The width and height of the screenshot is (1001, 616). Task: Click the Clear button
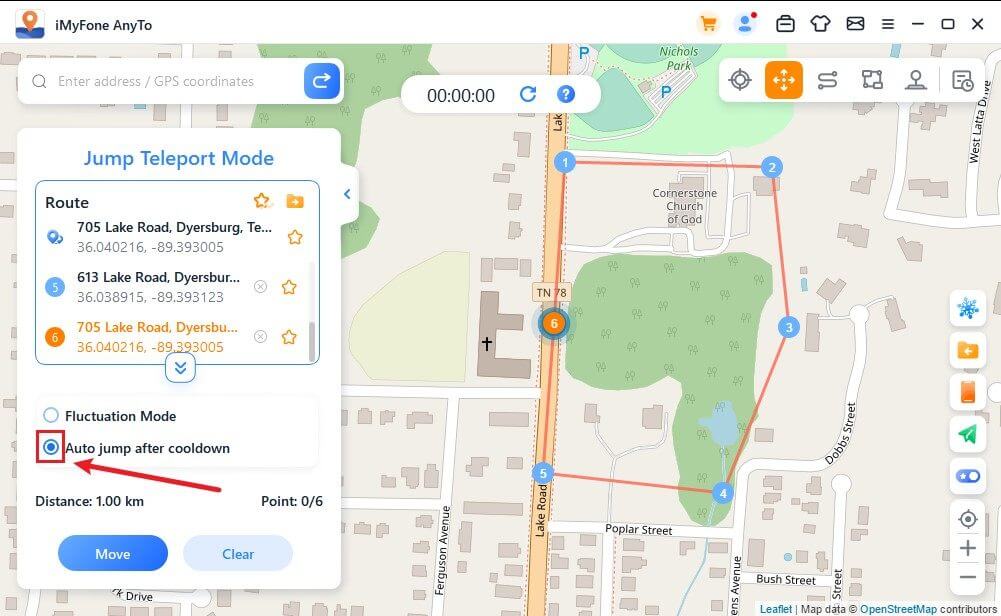click(238, 553)
